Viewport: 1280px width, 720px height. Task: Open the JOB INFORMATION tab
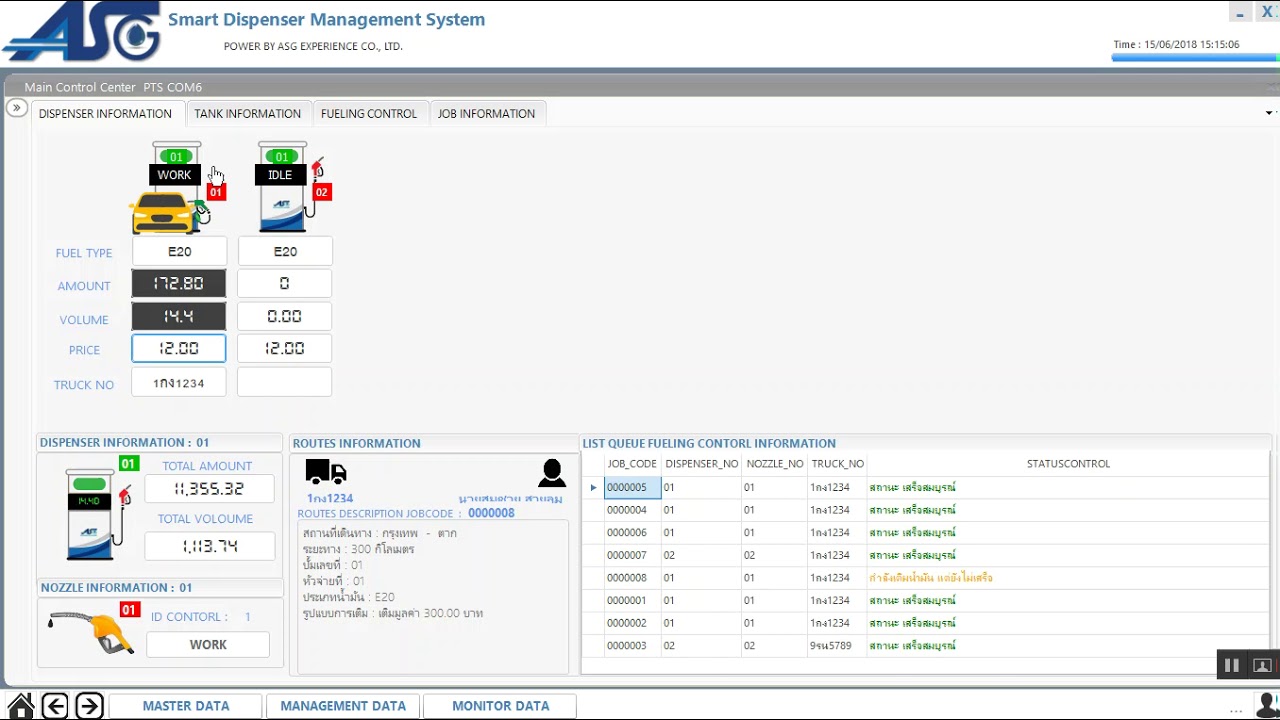(486, 114)
